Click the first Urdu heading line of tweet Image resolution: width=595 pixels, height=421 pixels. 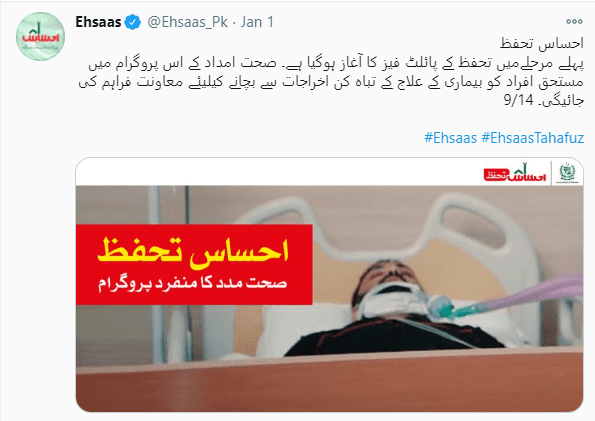(x=542, y=44)
